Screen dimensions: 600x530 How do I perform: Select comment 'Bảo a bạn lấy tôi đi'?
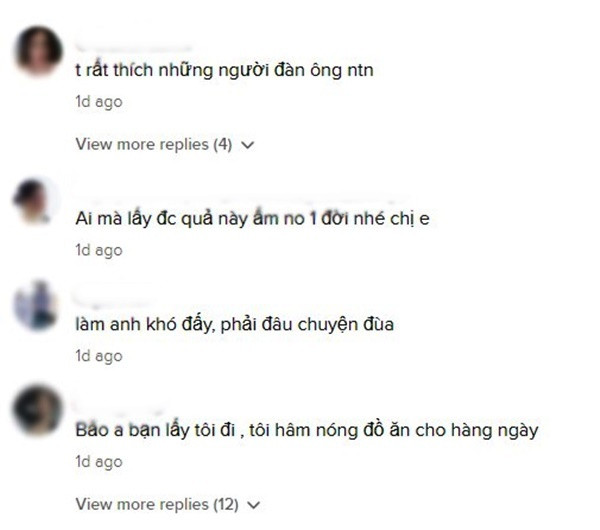(307, 430)
